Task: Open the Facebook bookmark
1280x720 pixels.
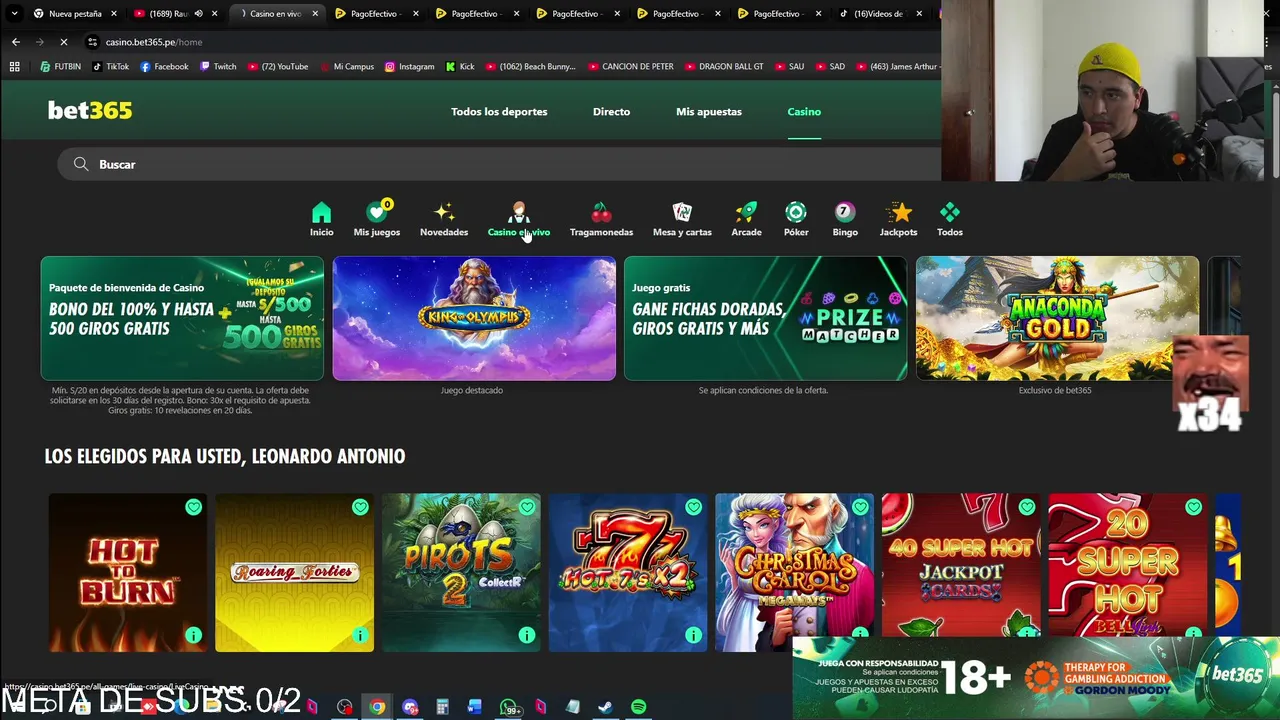Action: (x=164, y=67)
